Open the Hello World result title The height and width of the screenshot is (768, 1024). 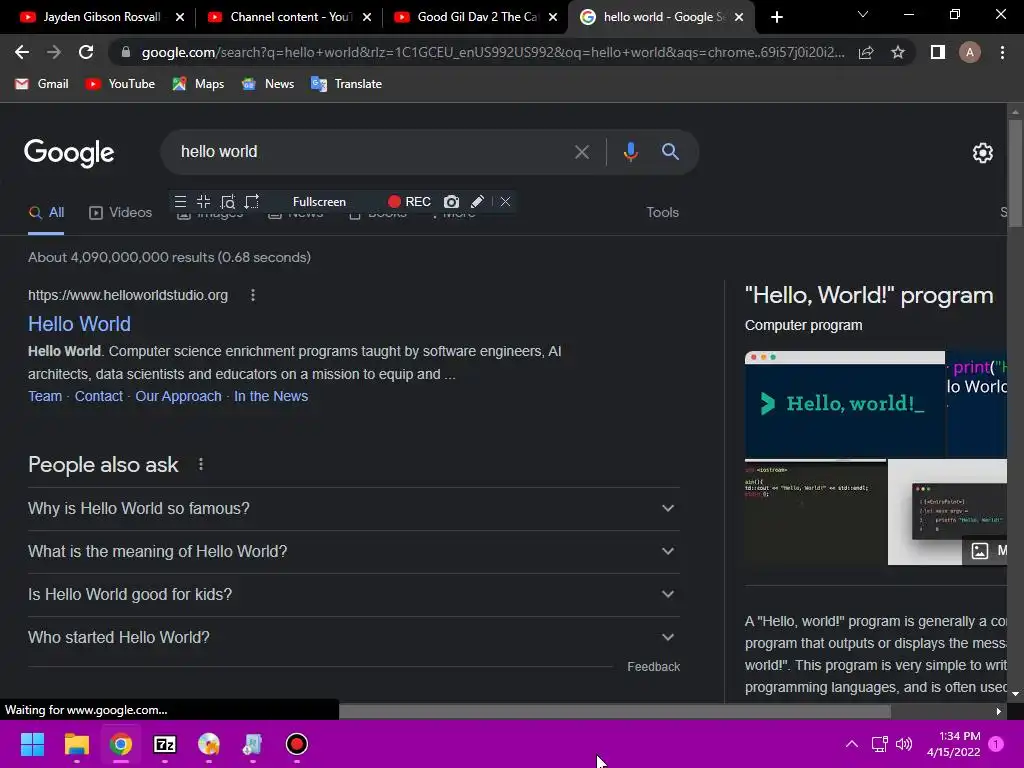(79, 324)
